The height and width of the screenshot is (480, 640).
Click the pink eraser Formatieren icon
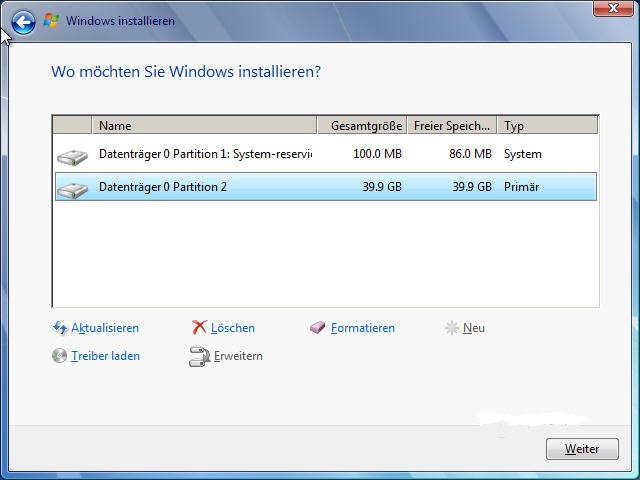point(317,327)
